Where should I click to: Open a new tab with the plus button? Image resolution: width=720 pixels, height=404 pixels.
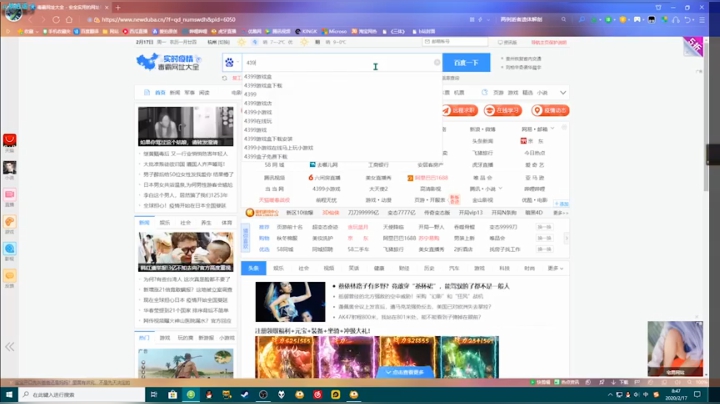coord(118,7)
